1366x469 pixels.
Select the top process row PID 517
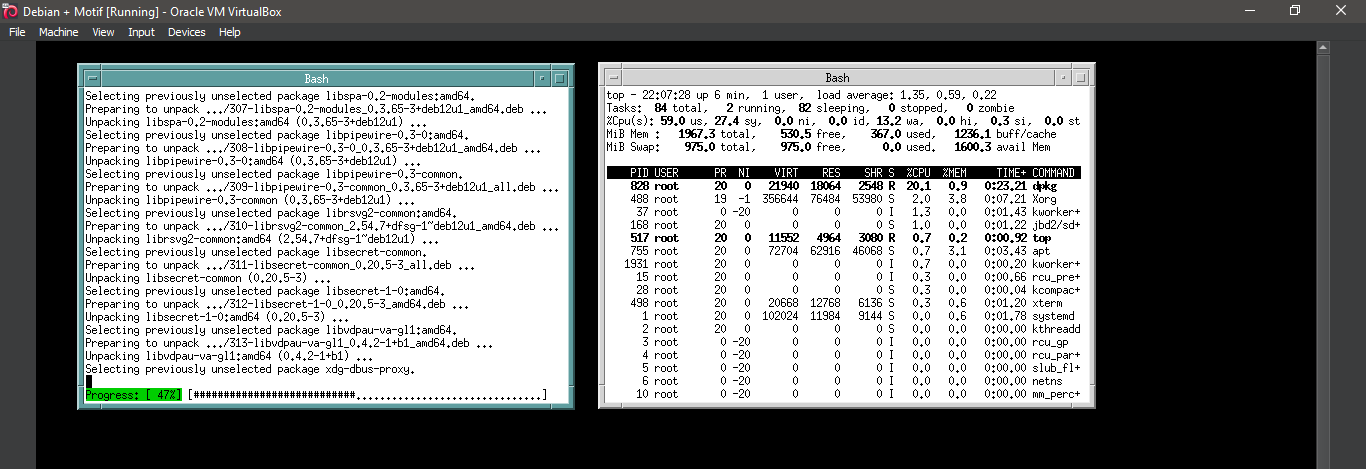843,238
